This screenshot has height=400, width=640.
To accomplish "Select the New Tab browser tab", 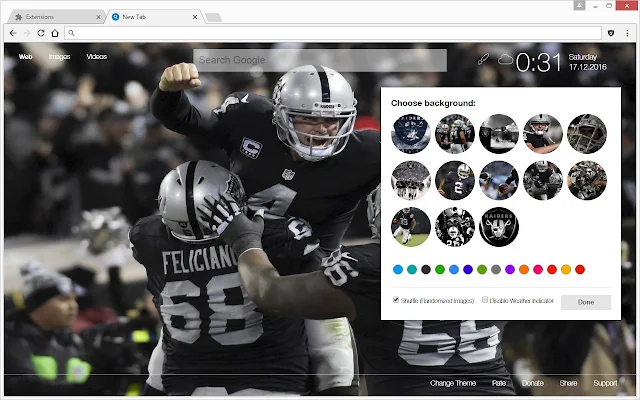I will click(154, 17).
